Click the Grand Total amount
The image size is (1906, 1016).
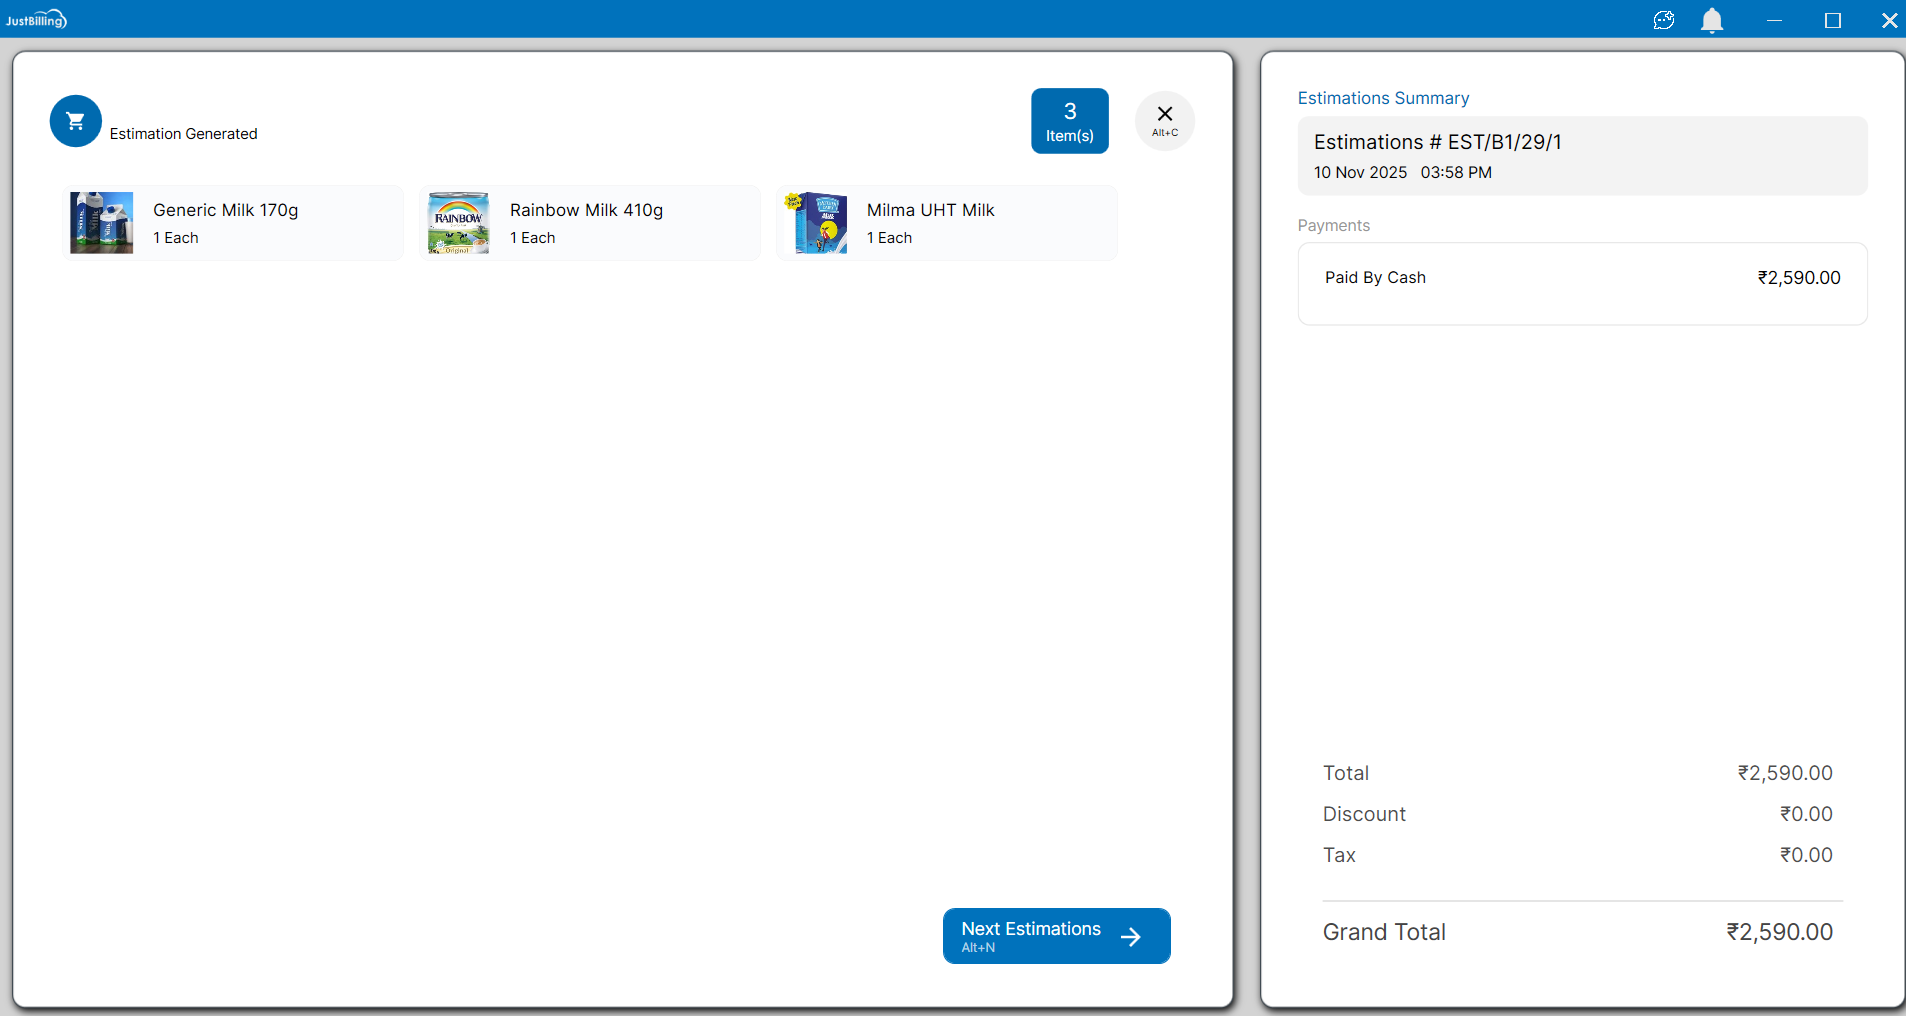(x=1779, y=932)
